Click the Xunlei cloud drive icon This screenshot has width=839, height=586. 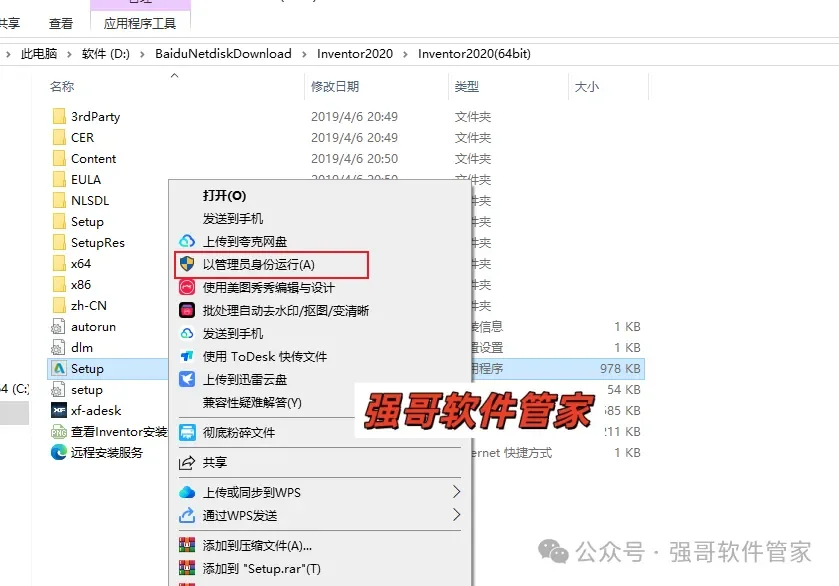187,379
